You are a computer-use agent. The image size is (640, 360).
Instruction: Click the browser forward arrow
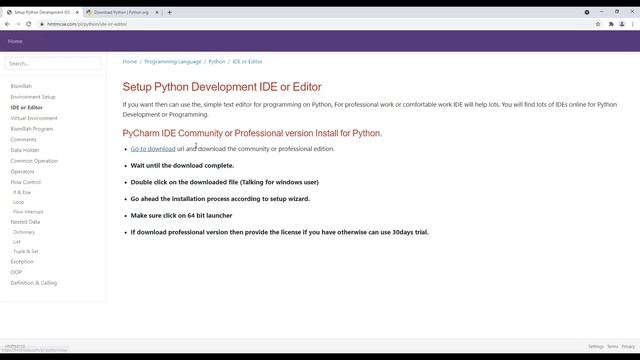(18, 24)
